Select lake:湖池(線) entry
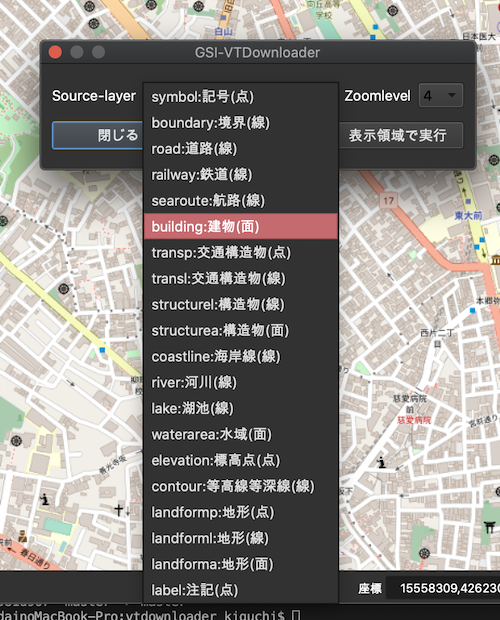Image resolution: width=500 pixels, height=620 pixels. point(241,408)
